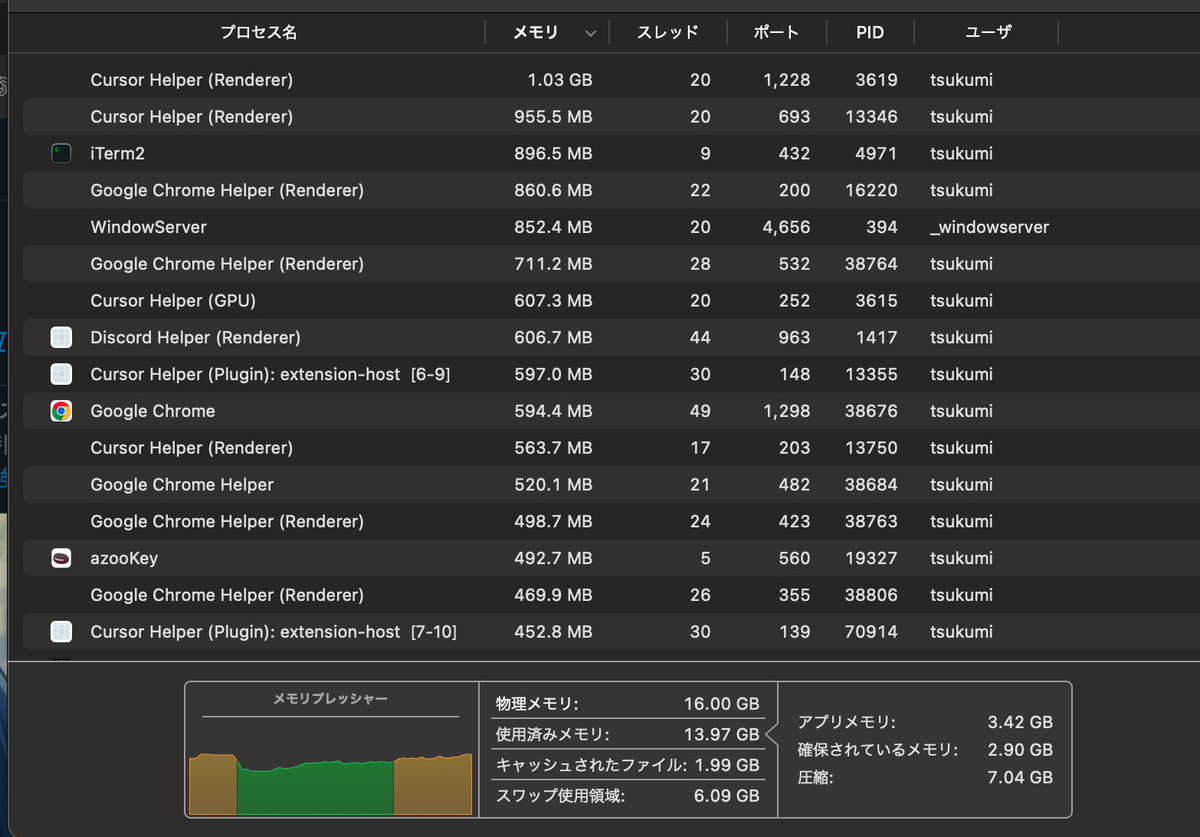Toggle sort direction chevron on メモリ column
This screenshot has width=1200, height=837.
pos(590,33)
